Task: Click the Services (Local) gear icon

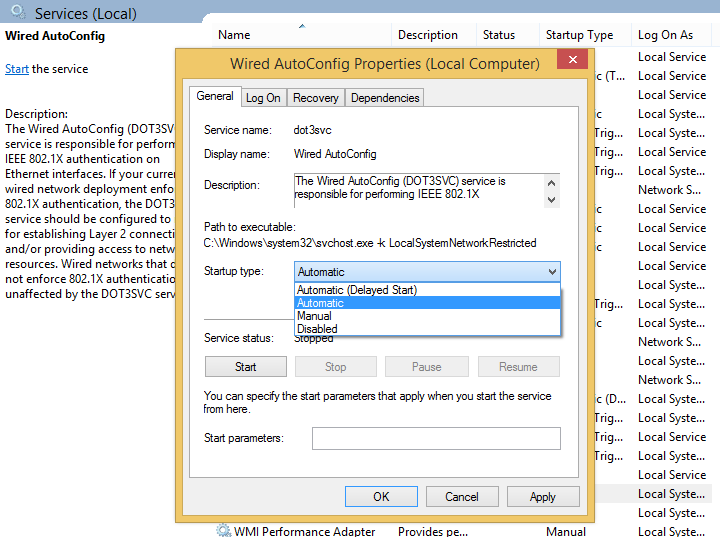Action: click(18, 11)
